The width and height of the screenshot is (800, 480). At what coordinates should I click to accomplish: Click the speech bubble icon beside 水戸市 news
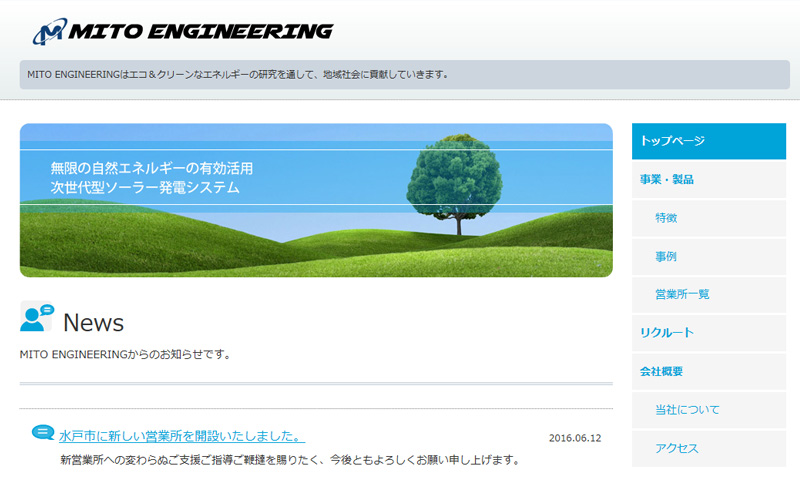(x=43, y=433)
